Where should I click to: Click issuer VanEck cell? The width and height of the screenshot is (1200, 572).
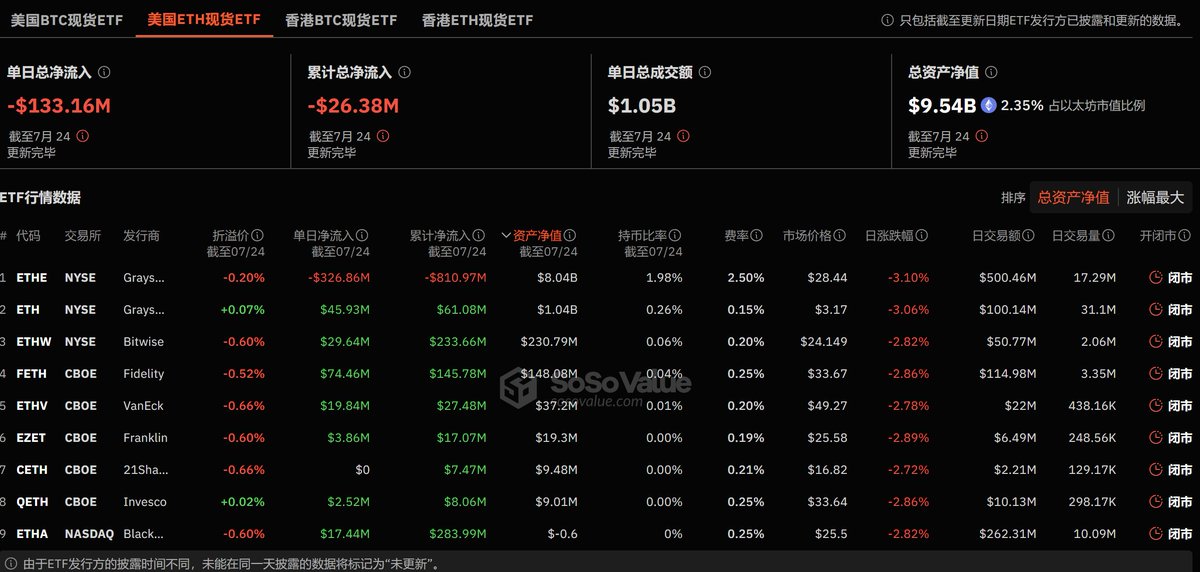(x=143, y=405)
